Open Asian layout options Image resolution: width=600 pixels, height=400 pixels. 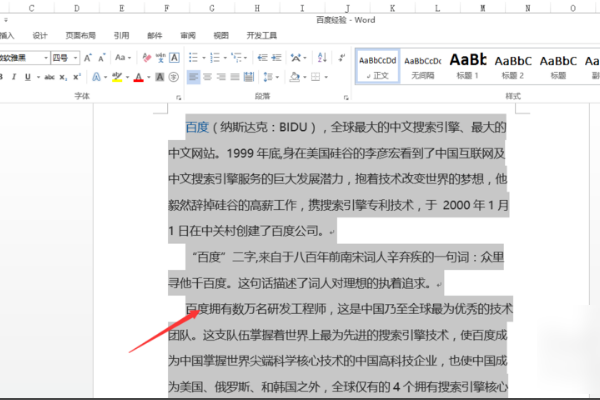[x=296, y=58]
